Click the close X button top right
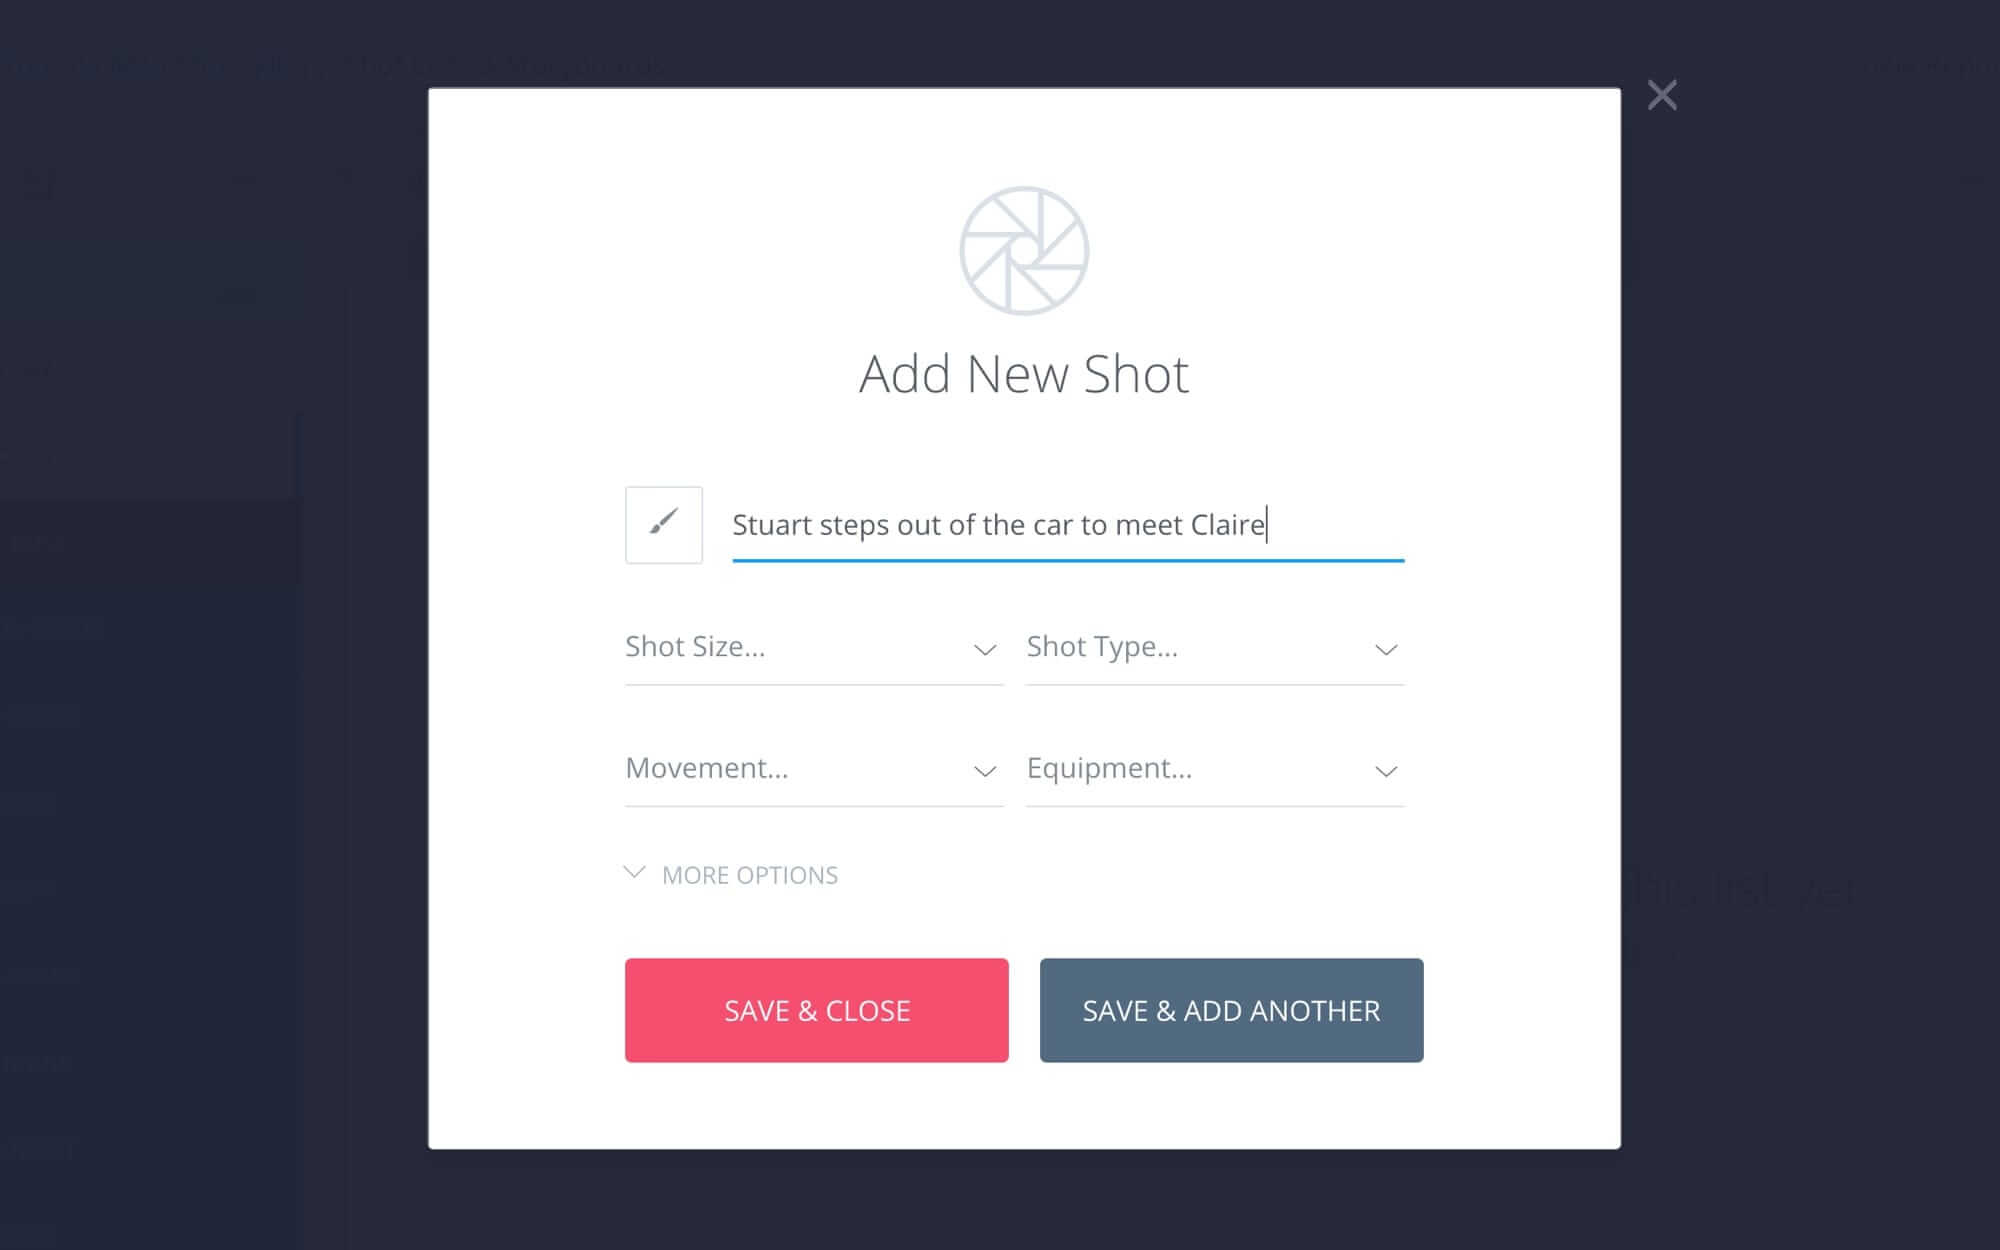2000x1250 pixels. 1662,95
